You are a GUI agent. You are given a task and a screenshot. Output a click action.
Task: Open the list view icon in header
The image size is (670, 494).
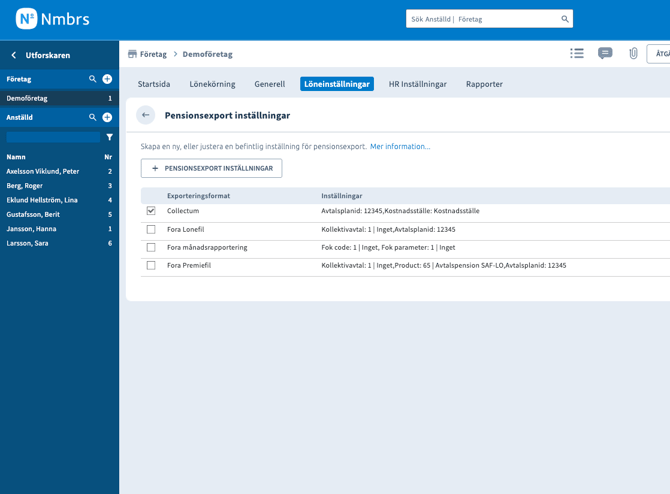pos(577,54)
